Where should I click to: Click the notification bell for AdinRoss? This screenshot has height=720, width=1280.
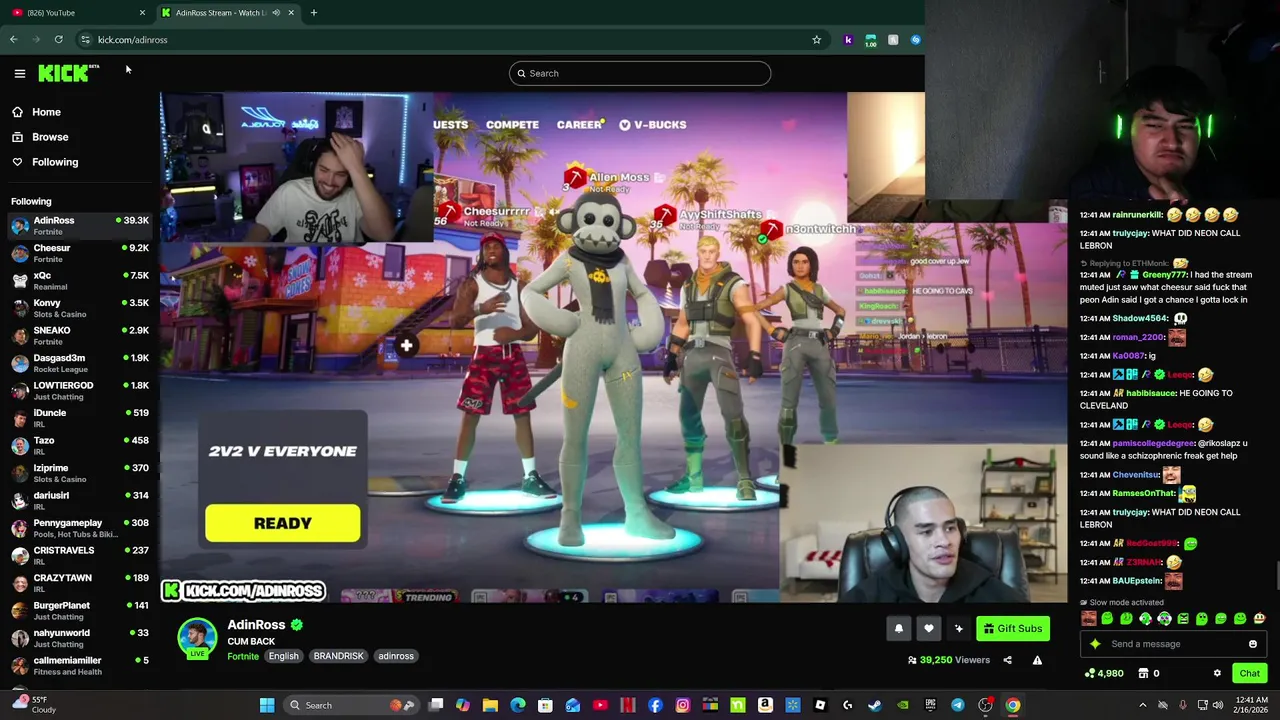click(898, 629)
